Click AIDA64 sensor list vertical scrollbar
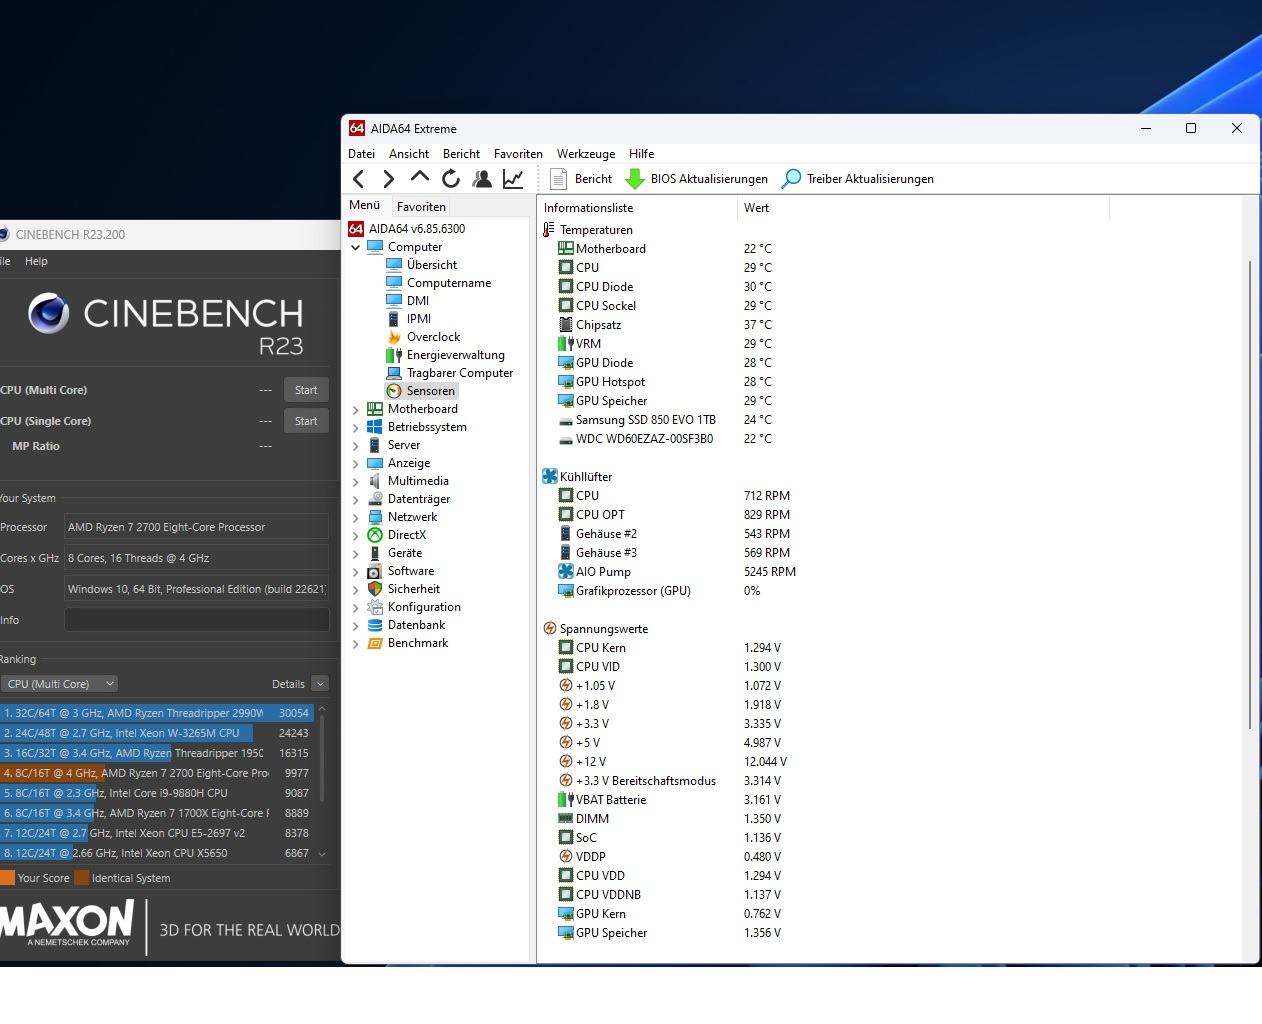The height and width of the screenshot is (1024, 1262). click(1250, 495)
